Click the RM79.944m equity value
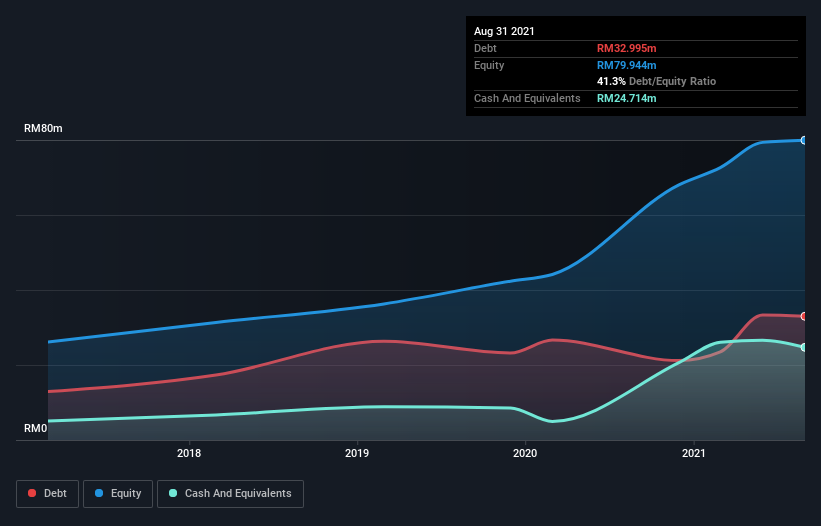The width and height of the screenshot is (821, 526). [627, 65]
